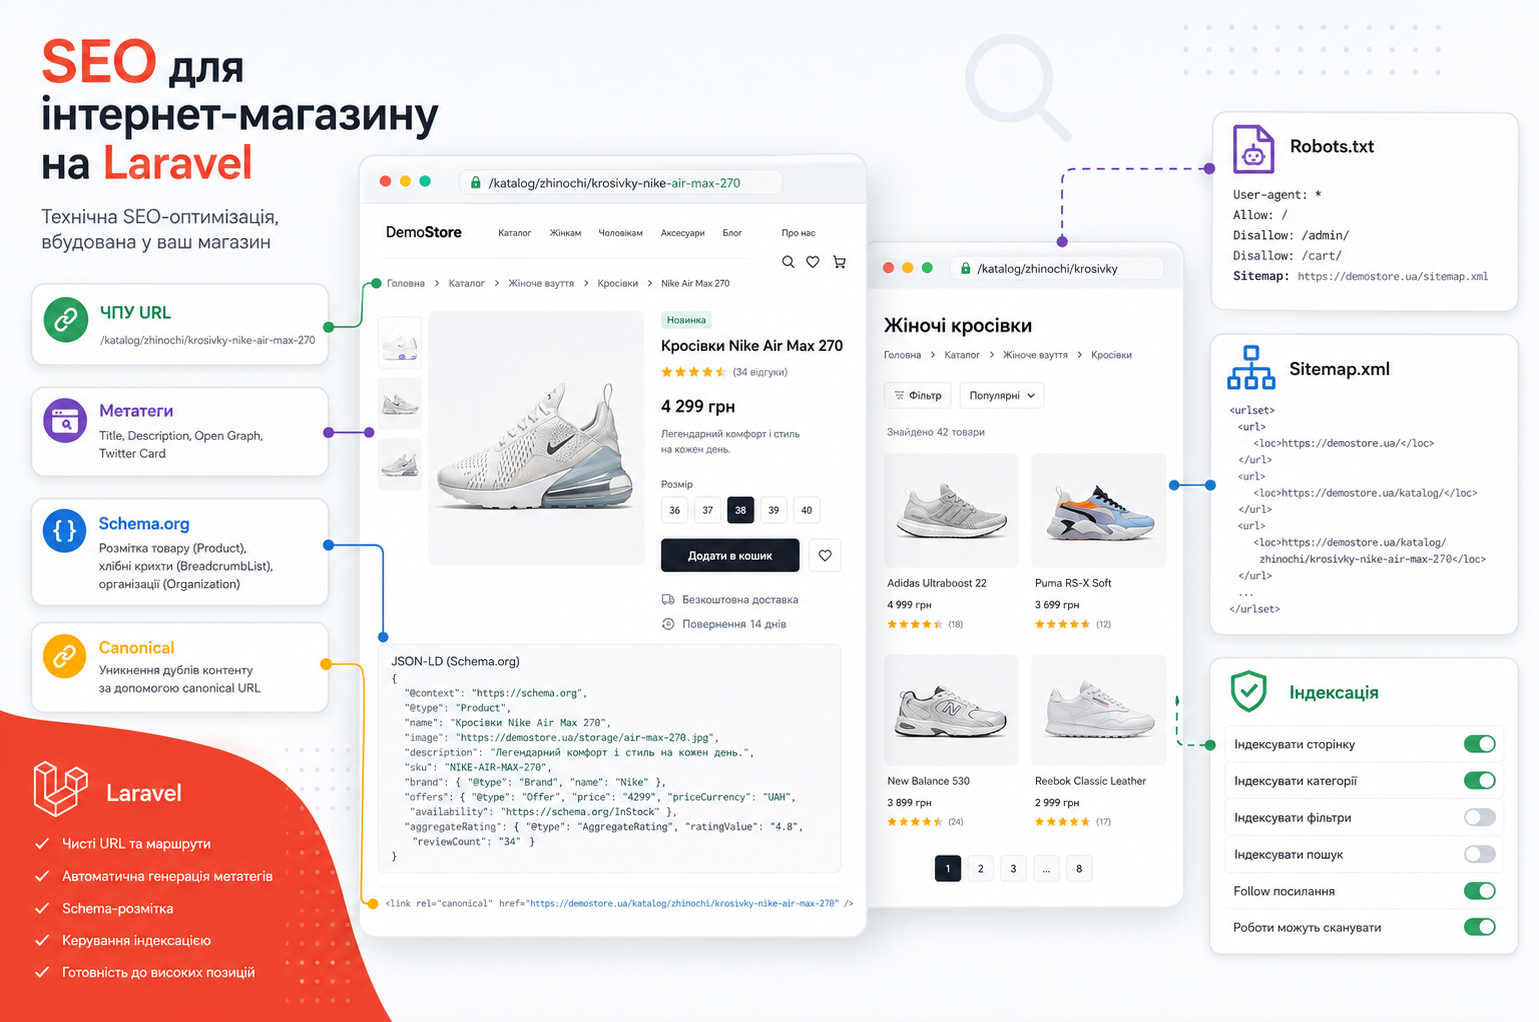This screenshot has width=1539, height=1022.
Task: Click the canonical href link in code
Action: coord(684,903)
